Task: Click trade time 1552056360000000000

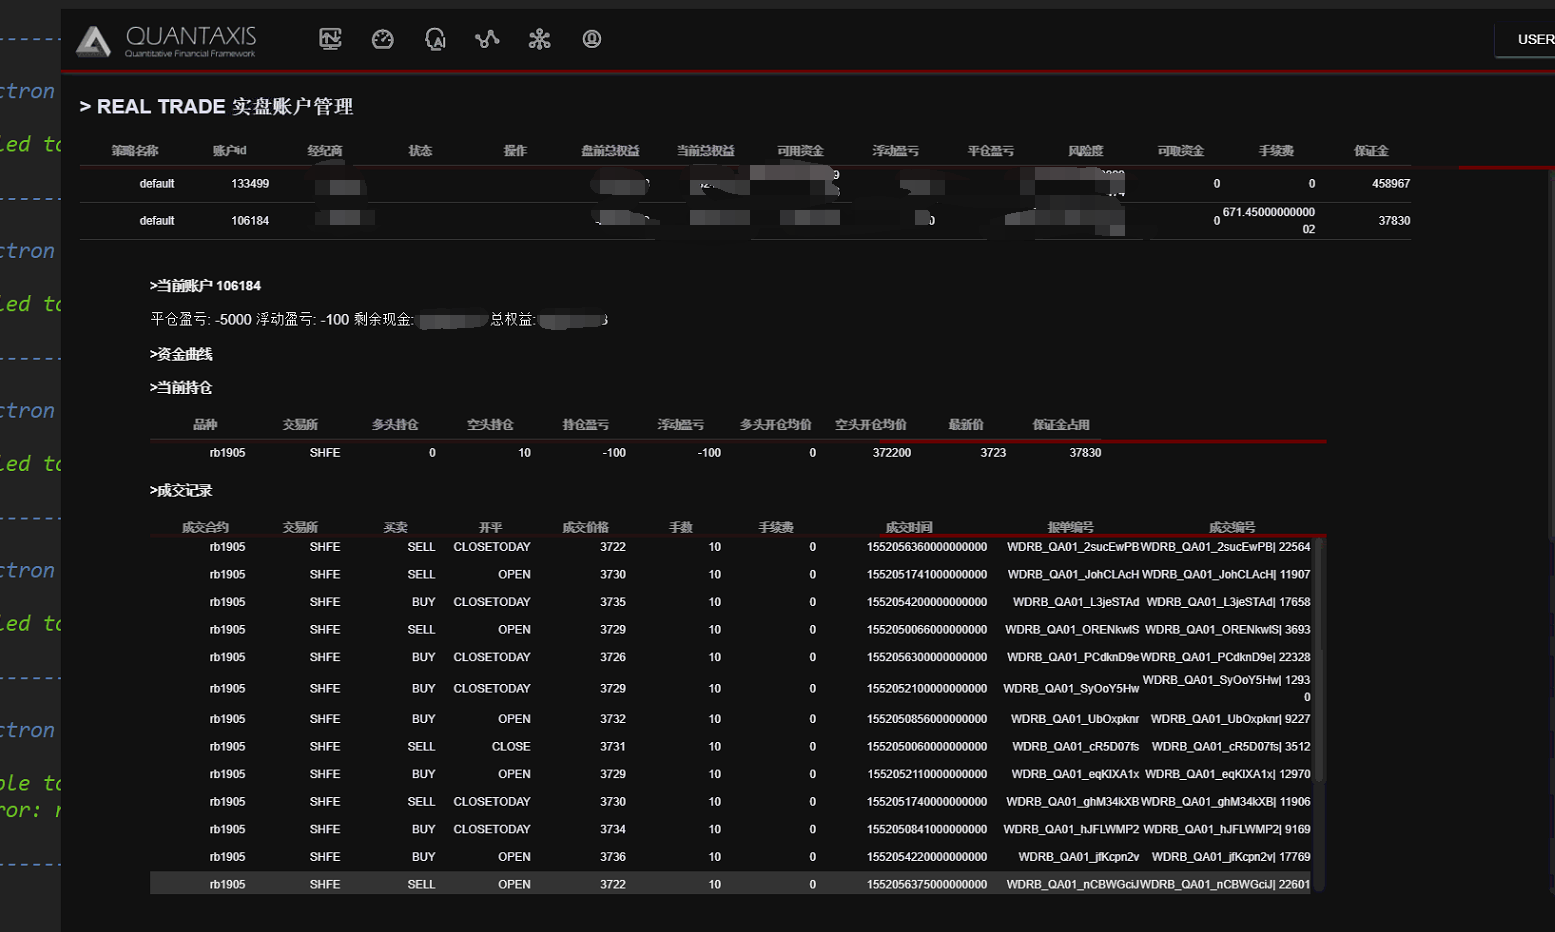Action: coord(927,547)
